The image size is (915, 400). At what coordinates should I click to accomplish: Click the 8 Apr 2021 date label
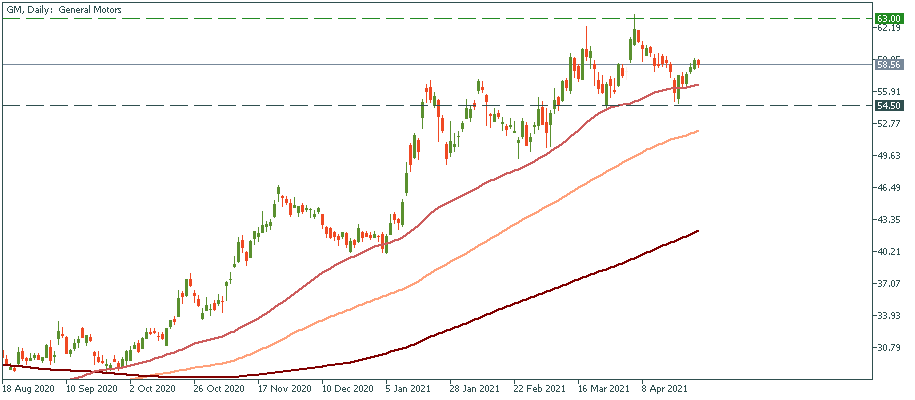pos(666,387)
